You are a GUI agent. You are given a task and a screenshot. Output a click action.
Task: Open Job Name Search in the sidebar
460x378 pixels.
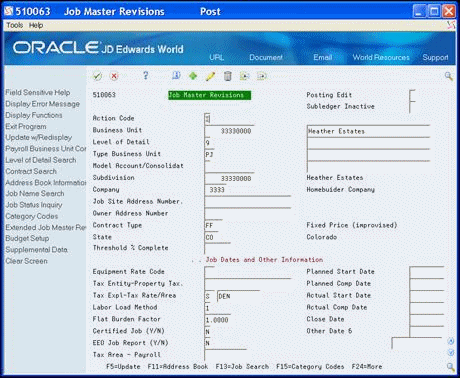[x=35, y=194]
